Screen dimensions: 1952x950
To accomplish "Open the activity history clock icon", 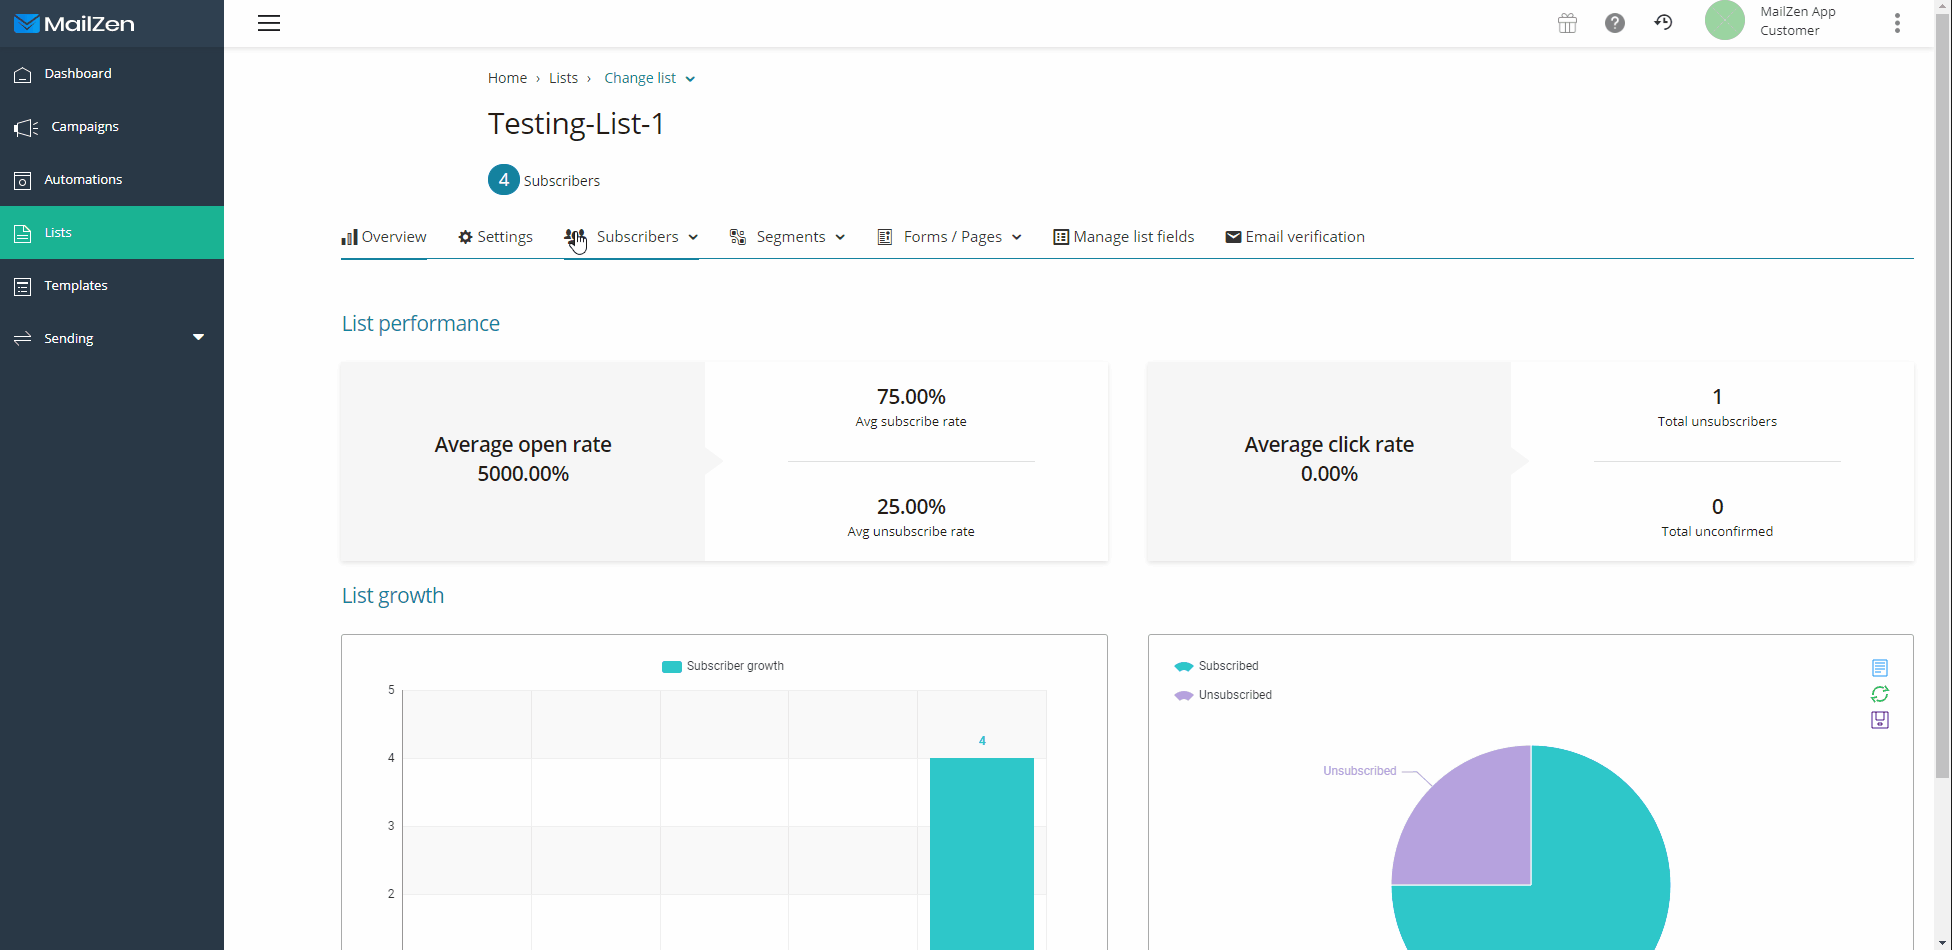I will point(1663,22).
